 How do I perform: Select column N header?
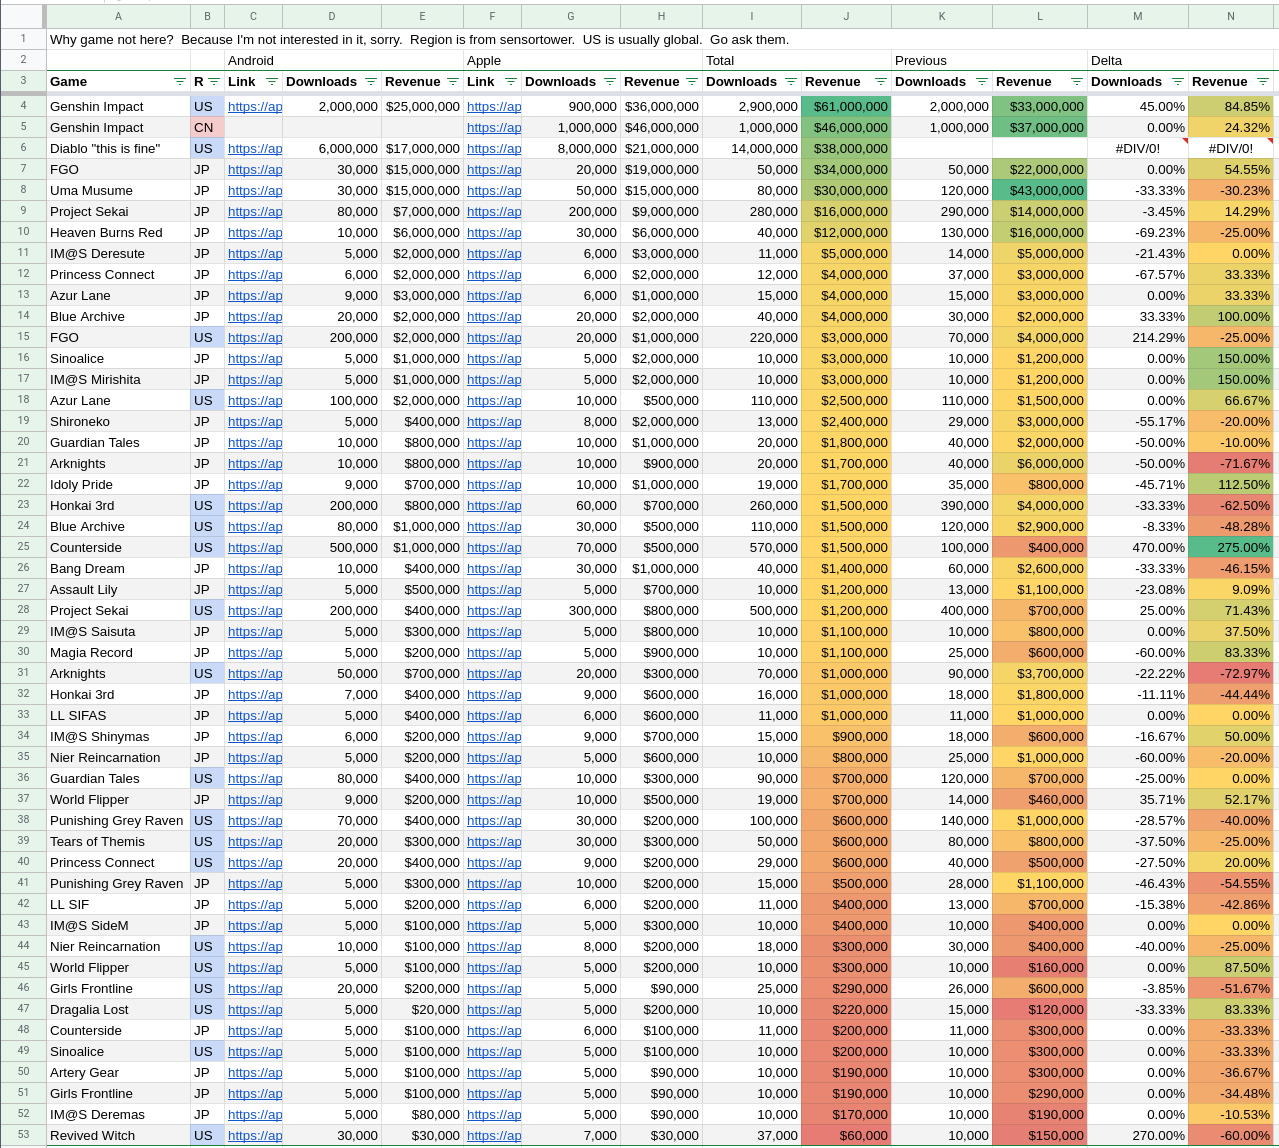click(x=1231, y=16)
